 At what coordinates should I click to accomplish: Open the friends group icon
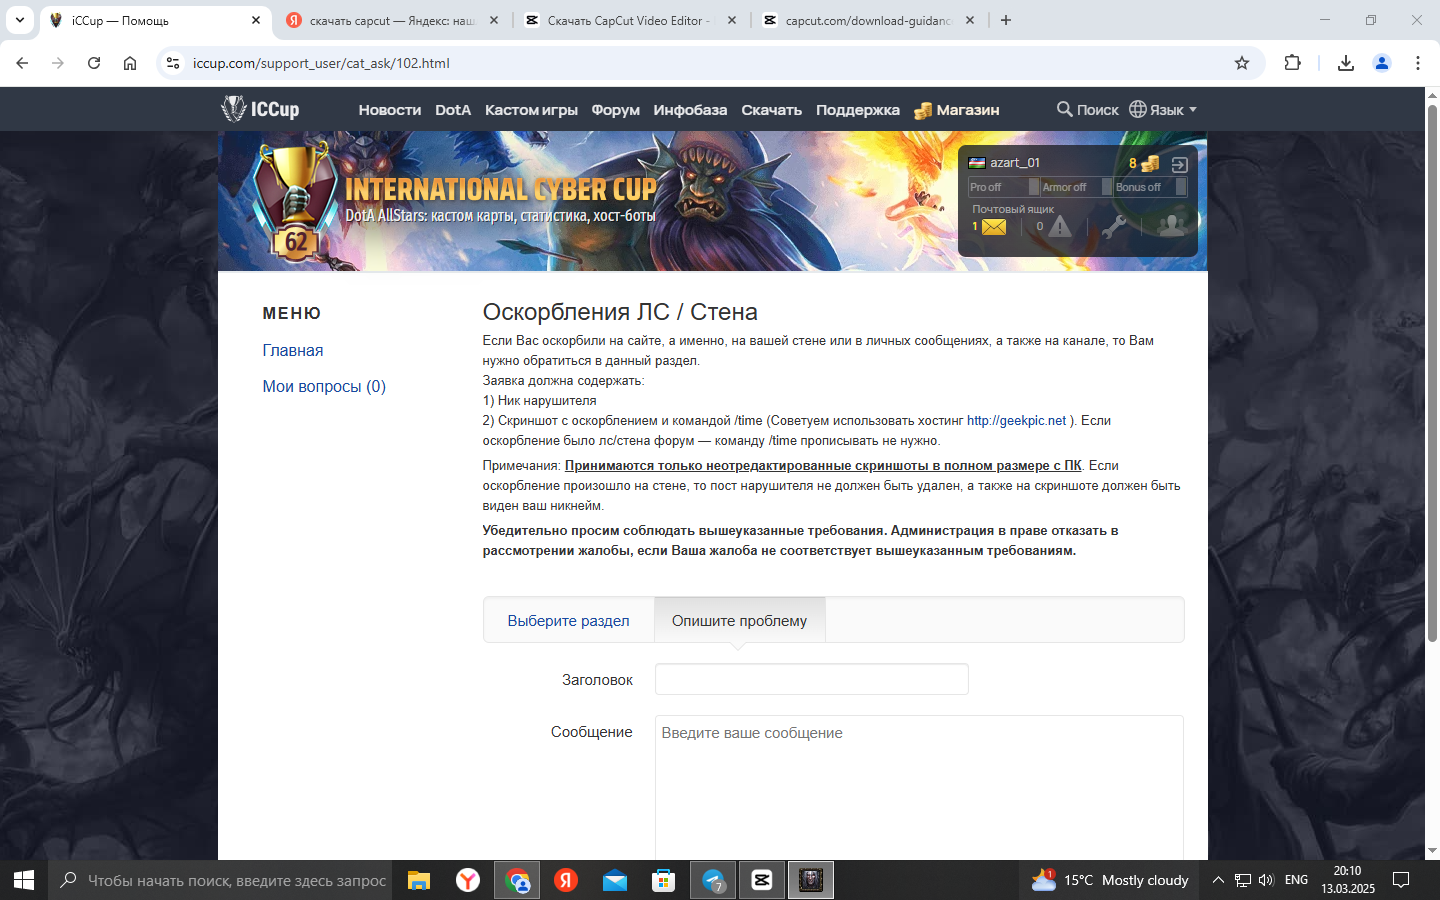(x=1171, y=225)
